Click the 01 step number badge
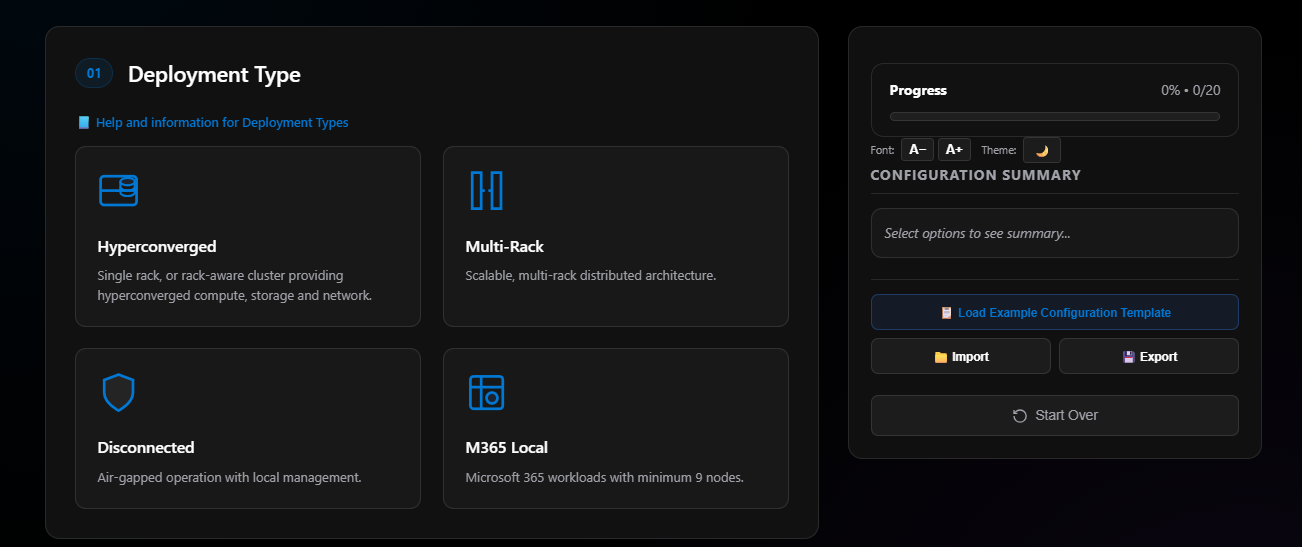This screenshot has height=547, width=1302. [94, 73]
